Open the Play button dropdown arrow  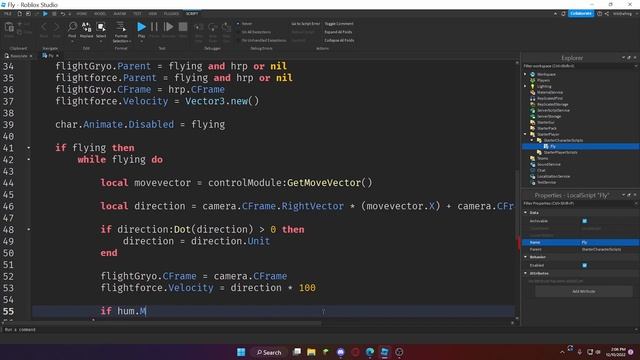pos(141,41)
